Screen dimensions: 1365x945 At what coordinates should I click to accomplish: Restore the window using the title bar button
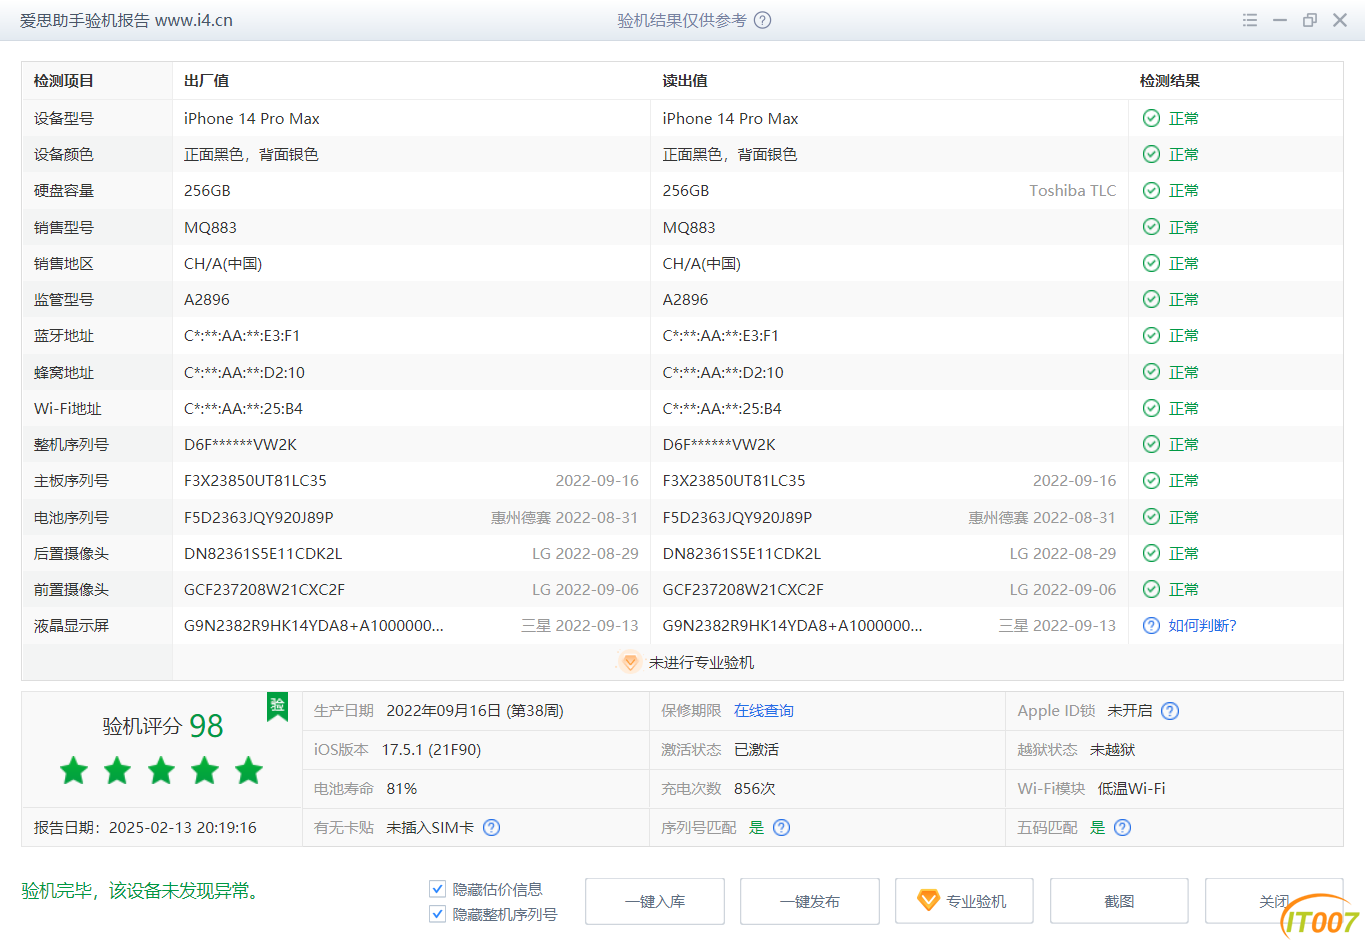click(x=1309, y=20)
